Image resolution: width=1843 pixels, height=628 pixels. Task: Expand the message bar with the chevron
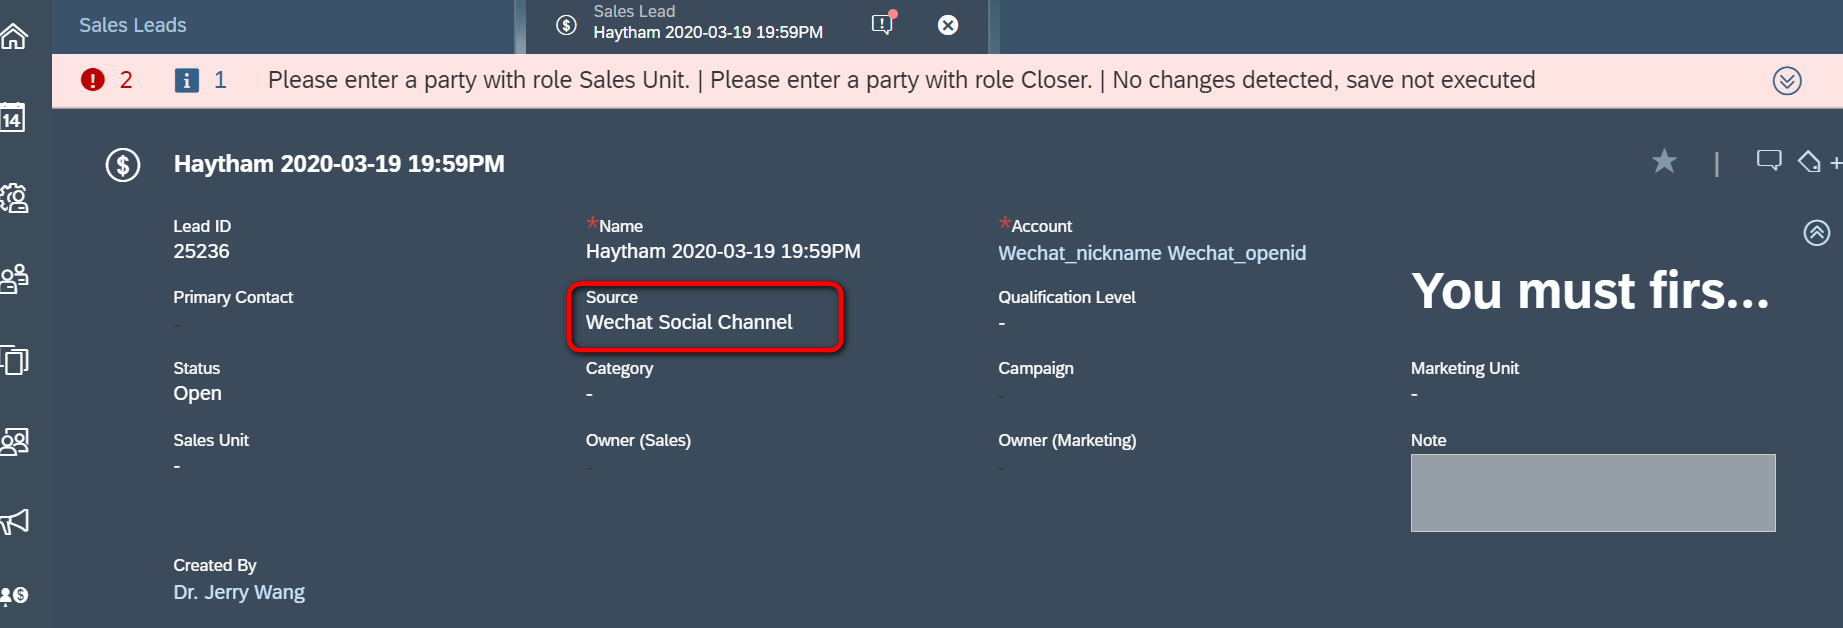click(1787, 81)
